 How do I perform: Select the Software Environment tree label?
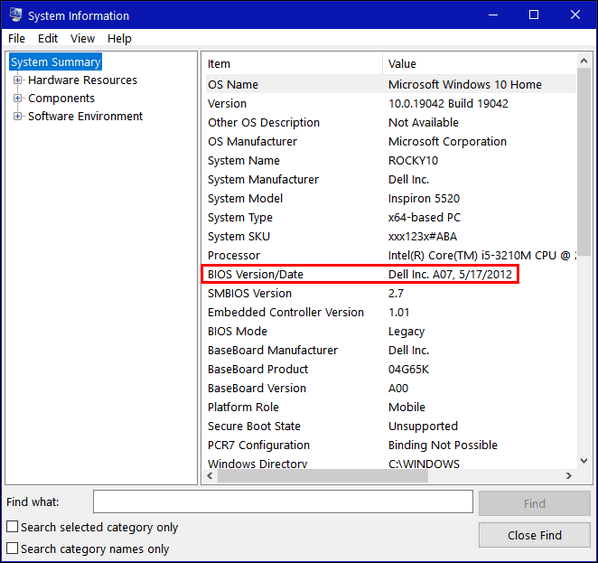[85, 116]
